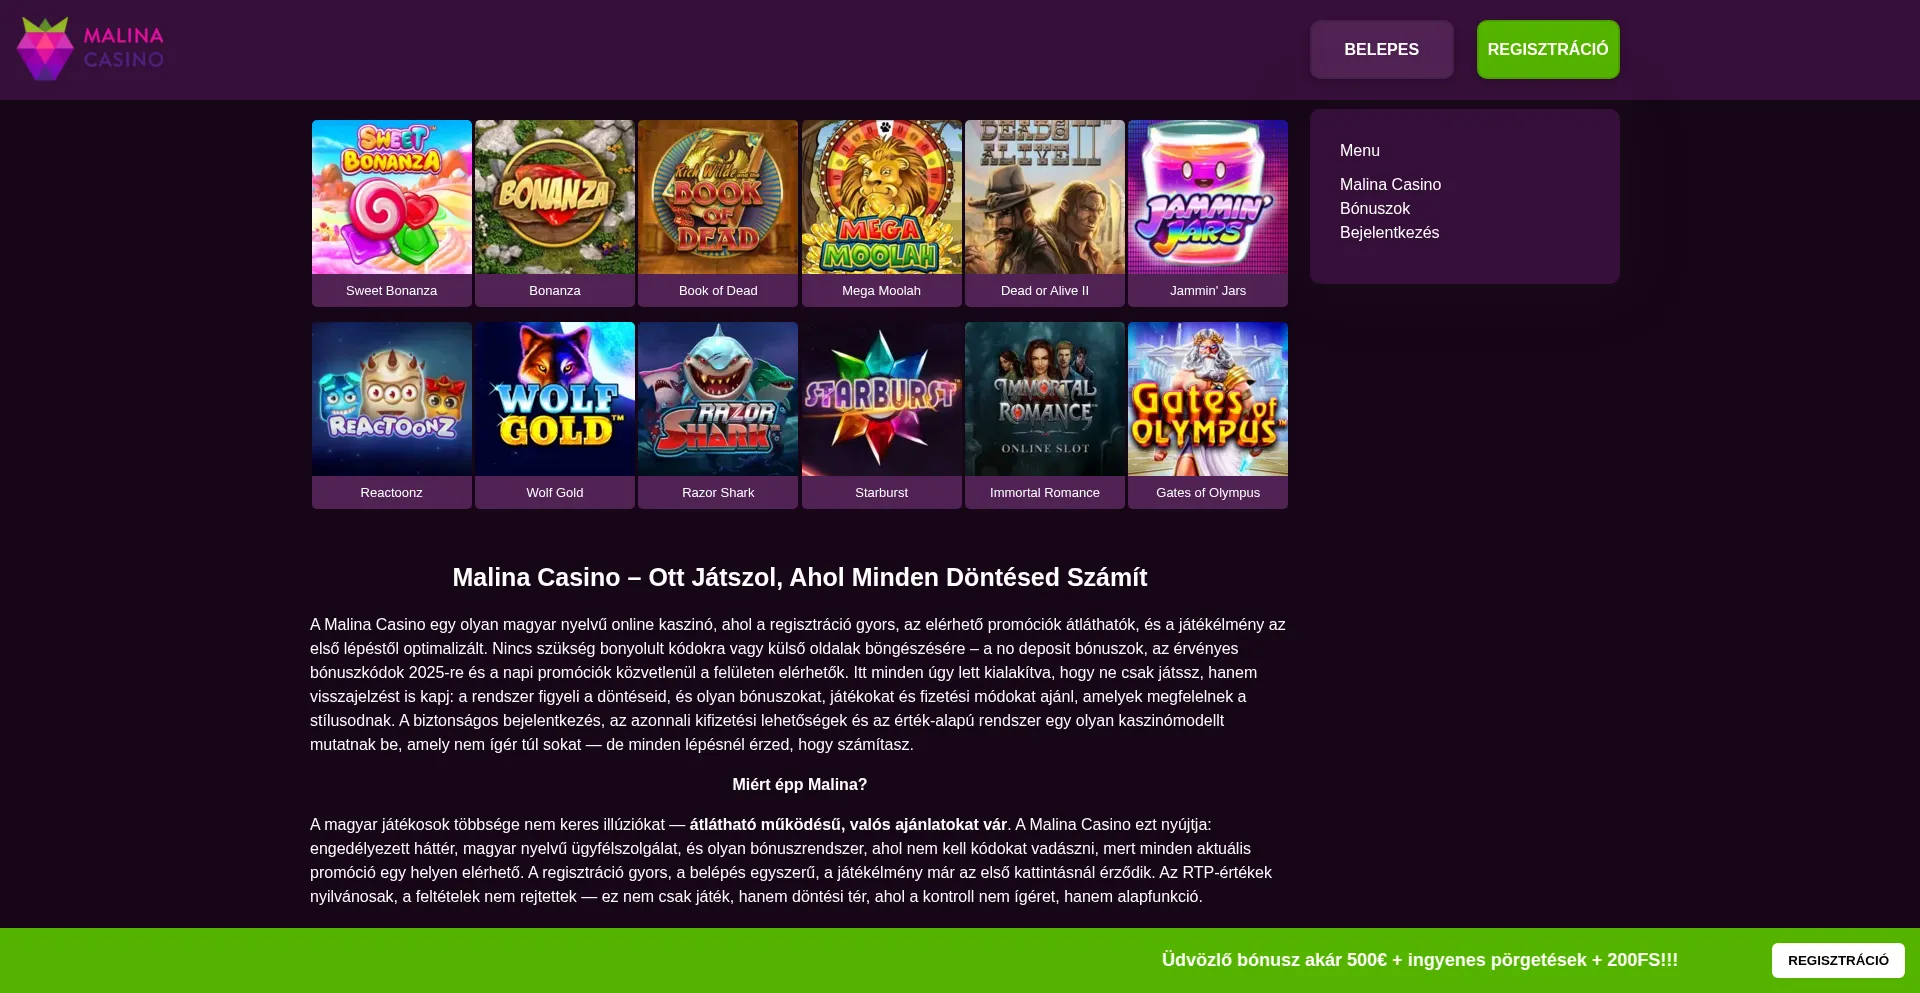1920x993 pixels.
Task: Launch the Book of Dead game
Action: tap(718, 197)
